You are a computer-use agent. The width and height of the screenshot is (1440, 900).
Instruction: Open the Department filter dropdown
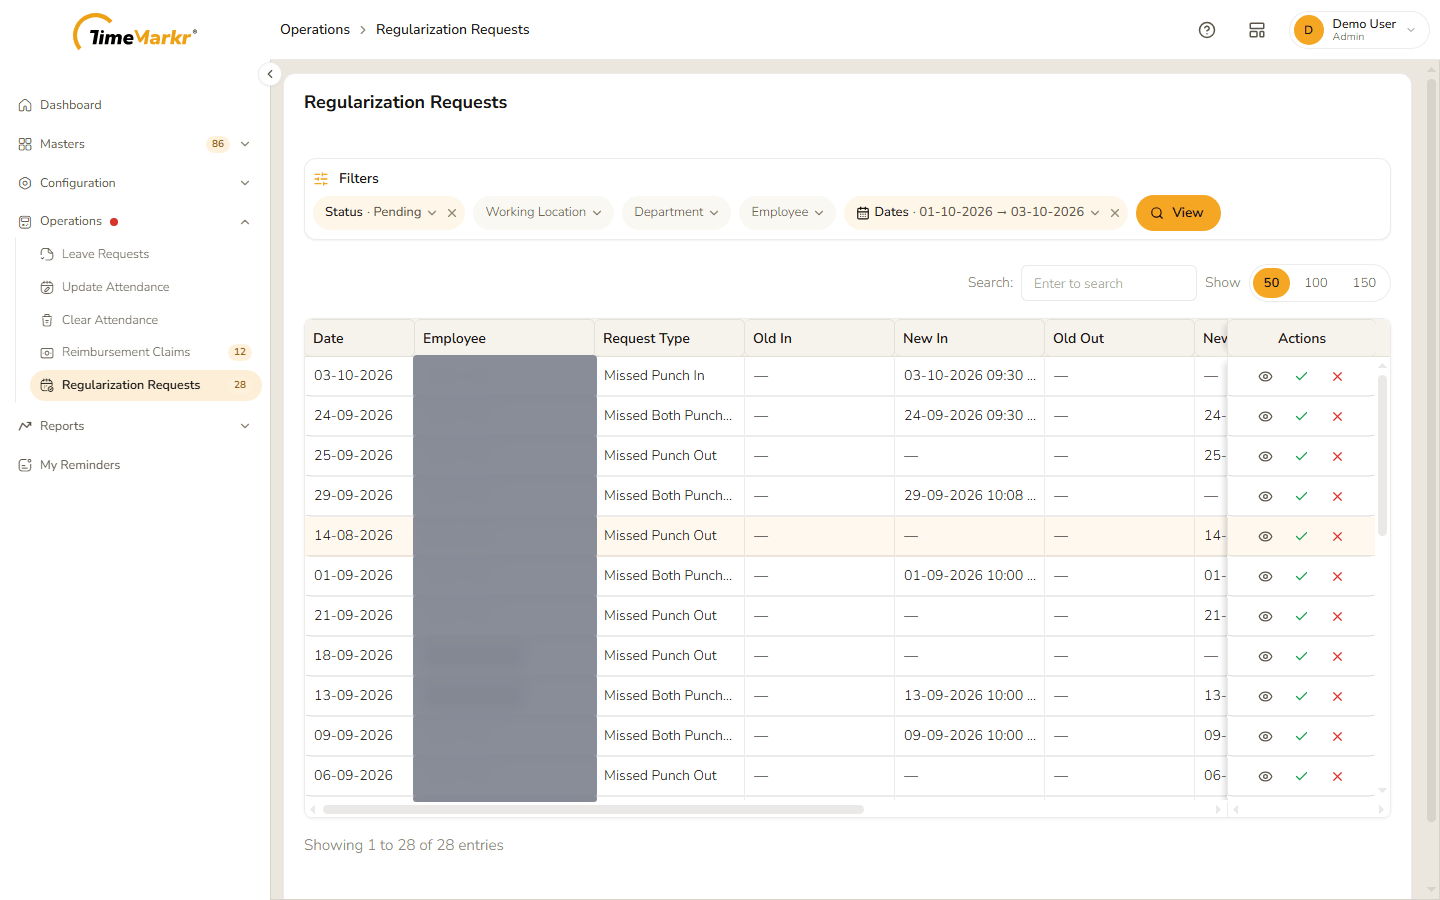(x=676, y=213)
